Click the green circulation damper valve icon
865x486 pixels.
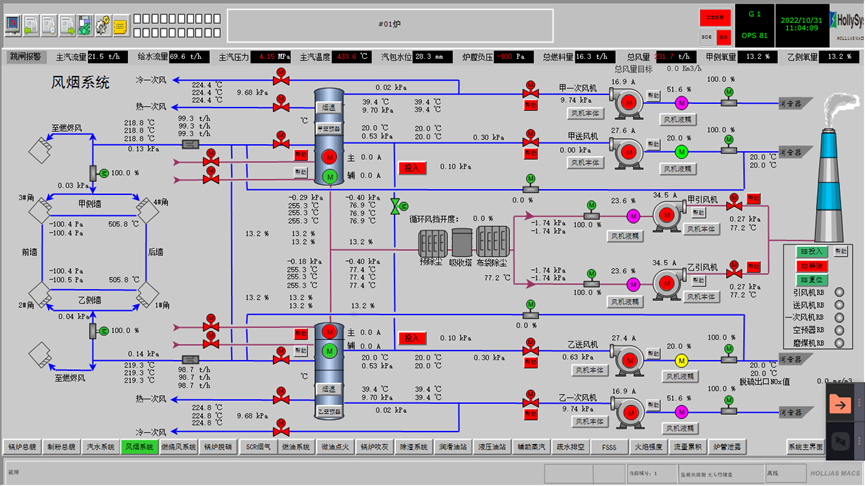395,206
